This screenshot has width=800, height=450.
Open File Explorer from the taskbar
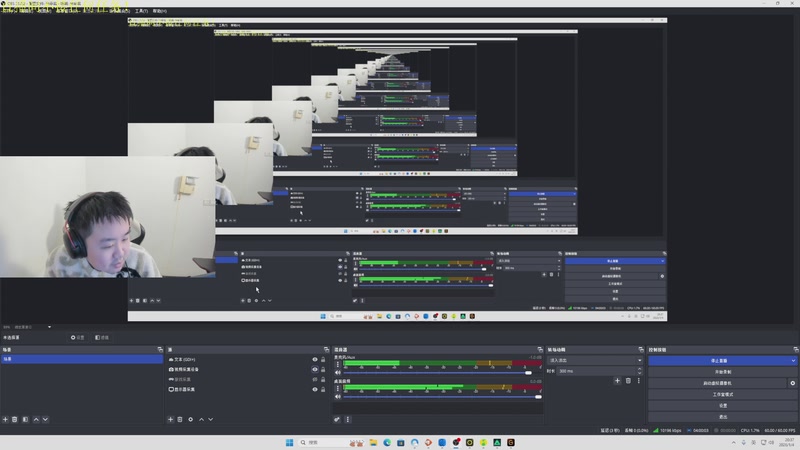pyautogui.click(x=373, y=442)
